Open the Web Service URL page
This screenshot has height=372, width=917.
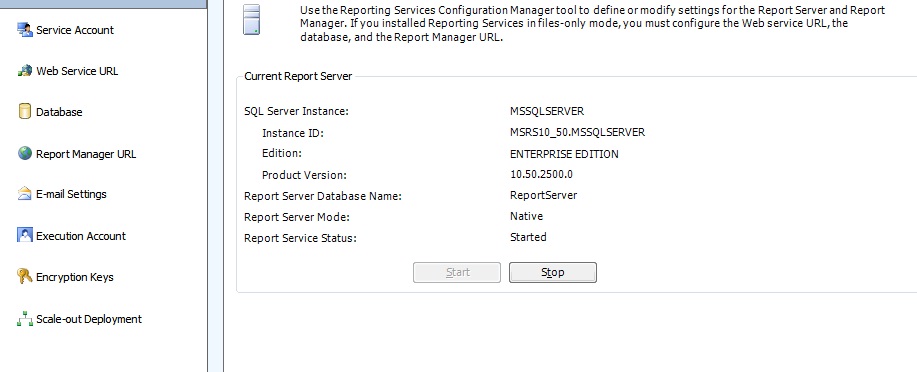(77, 71)
